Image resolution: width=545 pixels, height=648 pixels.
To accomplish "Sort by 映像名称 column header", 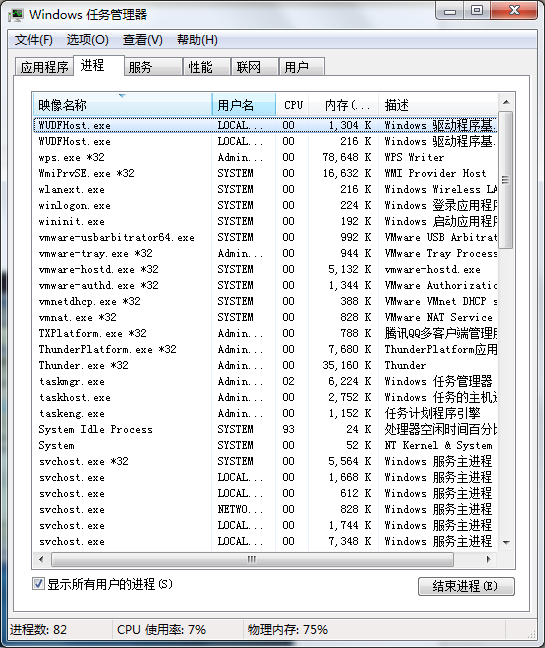I will coord(122,105).
